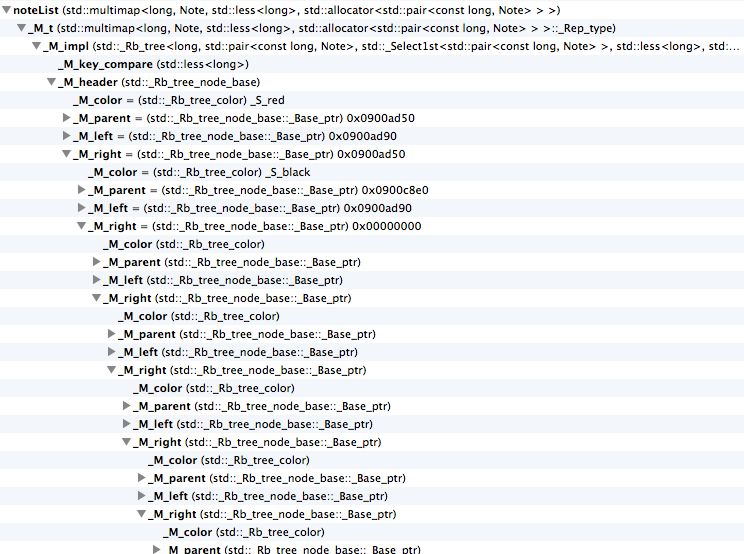744x554 pixels.
Task: Click the _M_t _Rep_type row text
Action: [x=322, y=28]
